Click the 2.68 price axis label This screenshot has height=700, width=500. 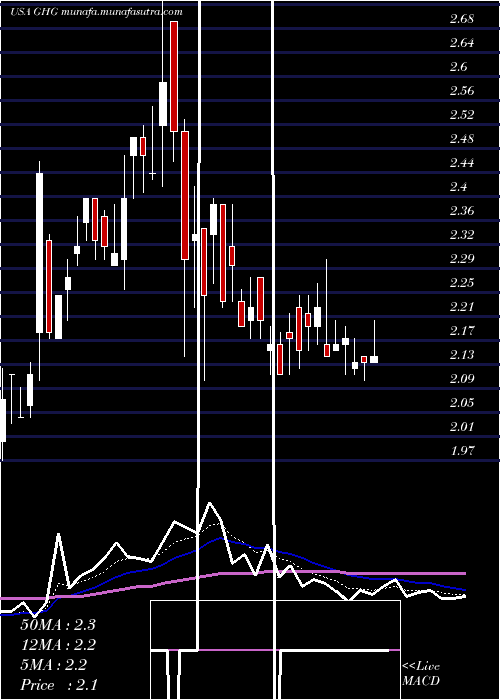tap(462, 19)
